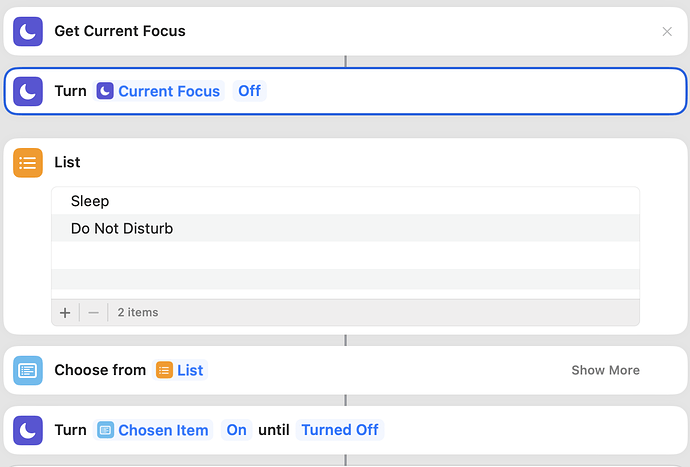Toggle the On parameter for Chosen Item

coord(236,430)
